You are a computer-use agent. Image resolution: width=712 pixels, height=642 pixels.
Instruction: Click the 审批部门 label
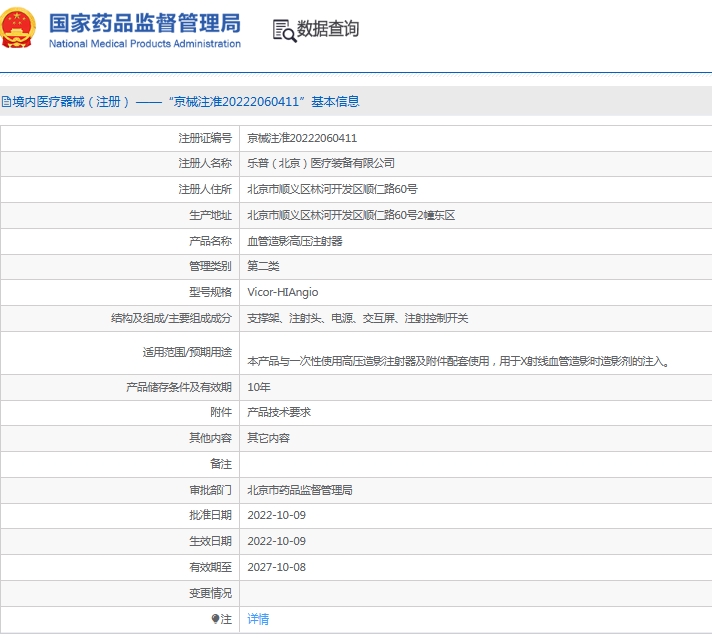(x=211, y=490)
